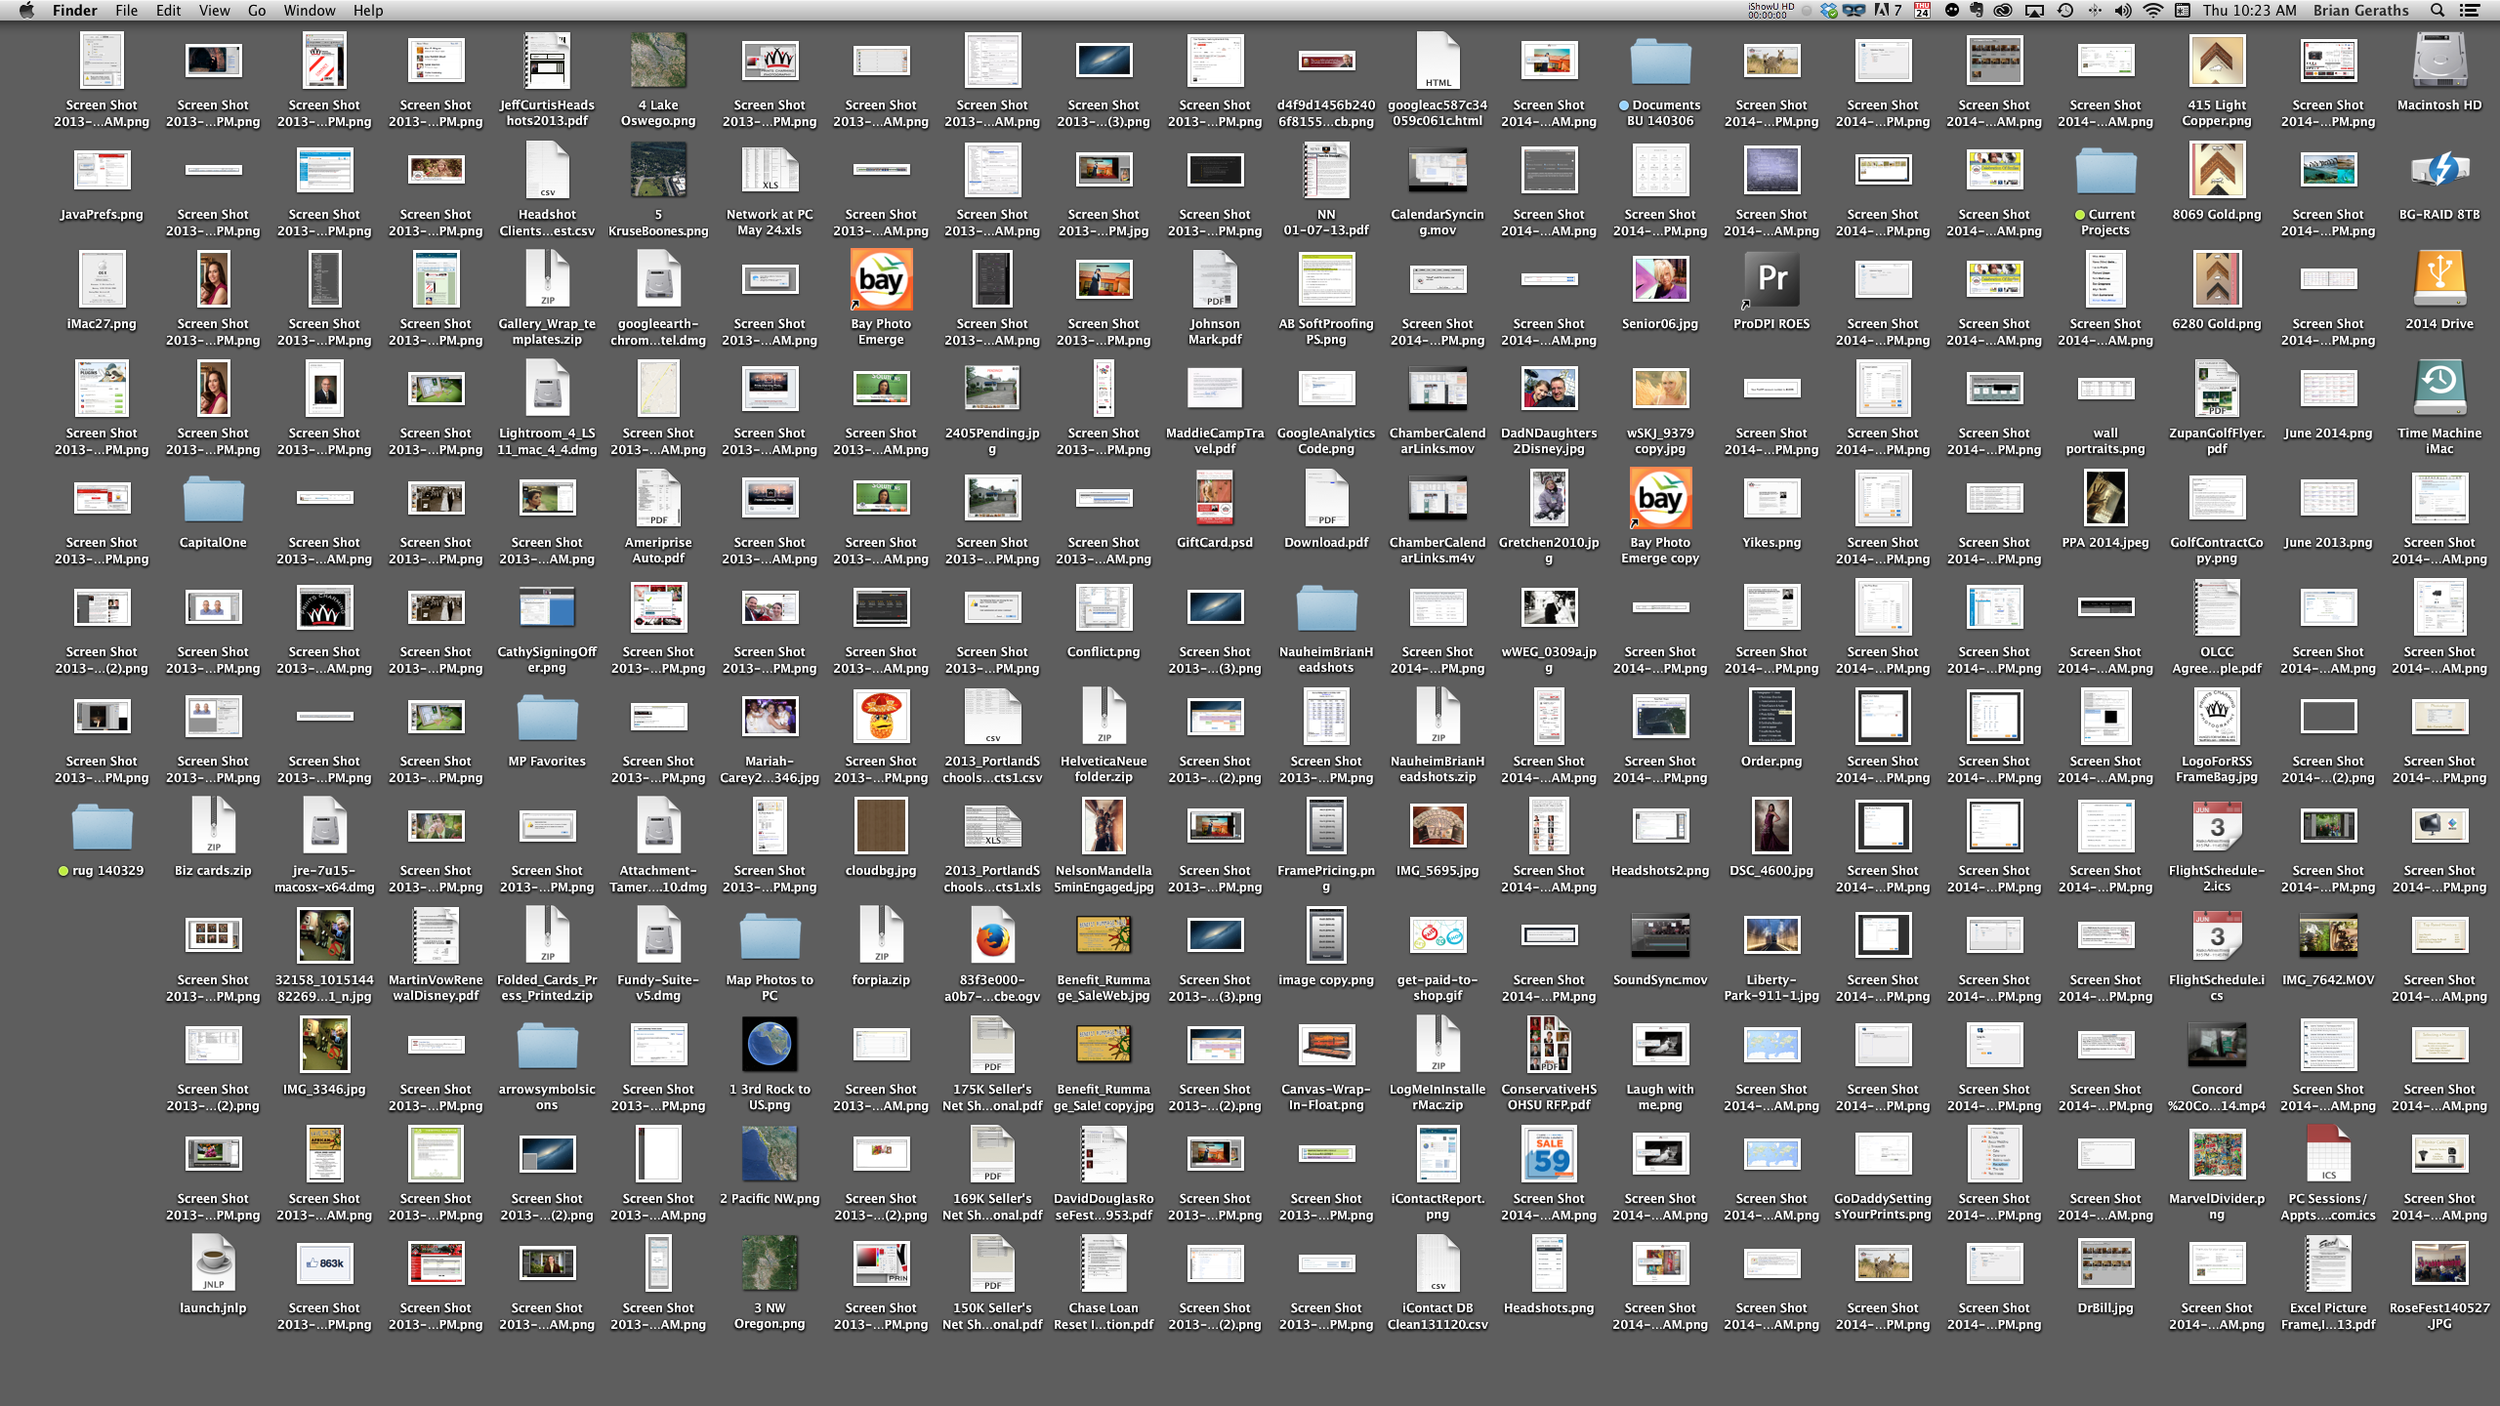Select the ProDPI ROES app shortcut
This screenshot has height=1406, width=2500.
1771,280
